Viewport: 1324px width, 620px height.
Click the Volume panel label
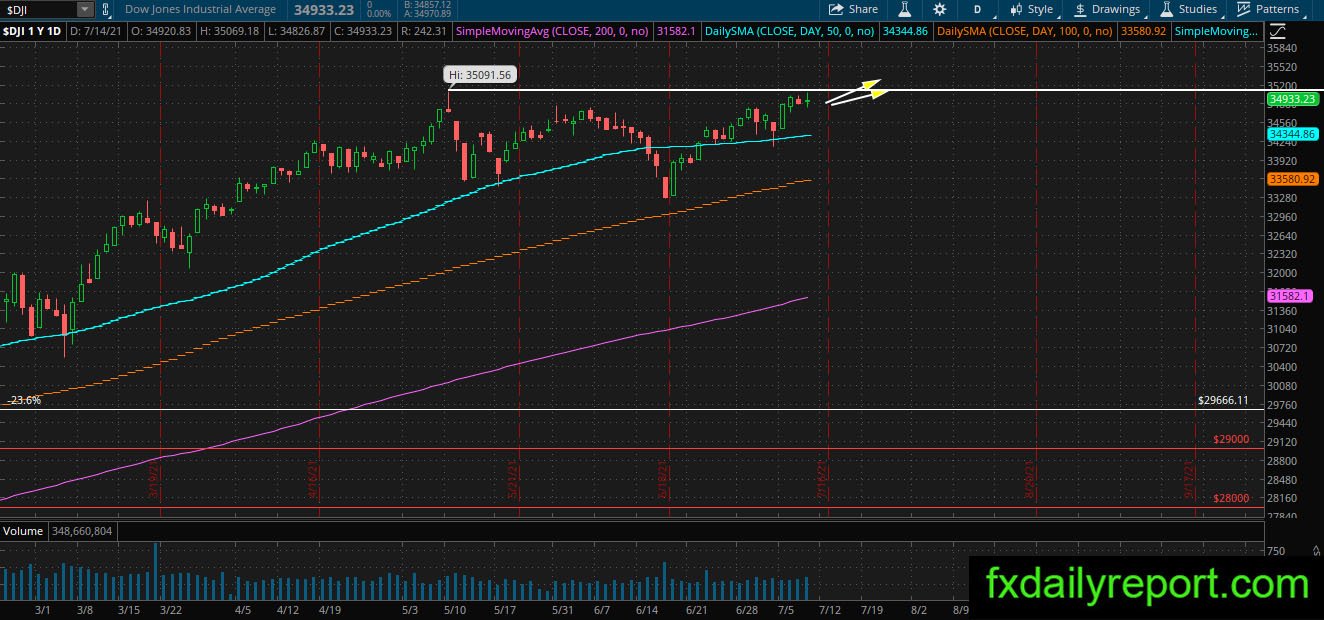click(22, 531)
